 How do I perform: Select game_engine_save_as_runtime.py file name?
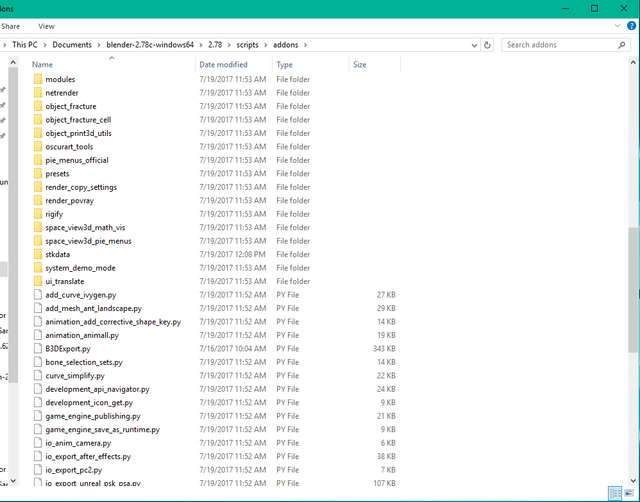pyautogui.click(x=102, y=429)
